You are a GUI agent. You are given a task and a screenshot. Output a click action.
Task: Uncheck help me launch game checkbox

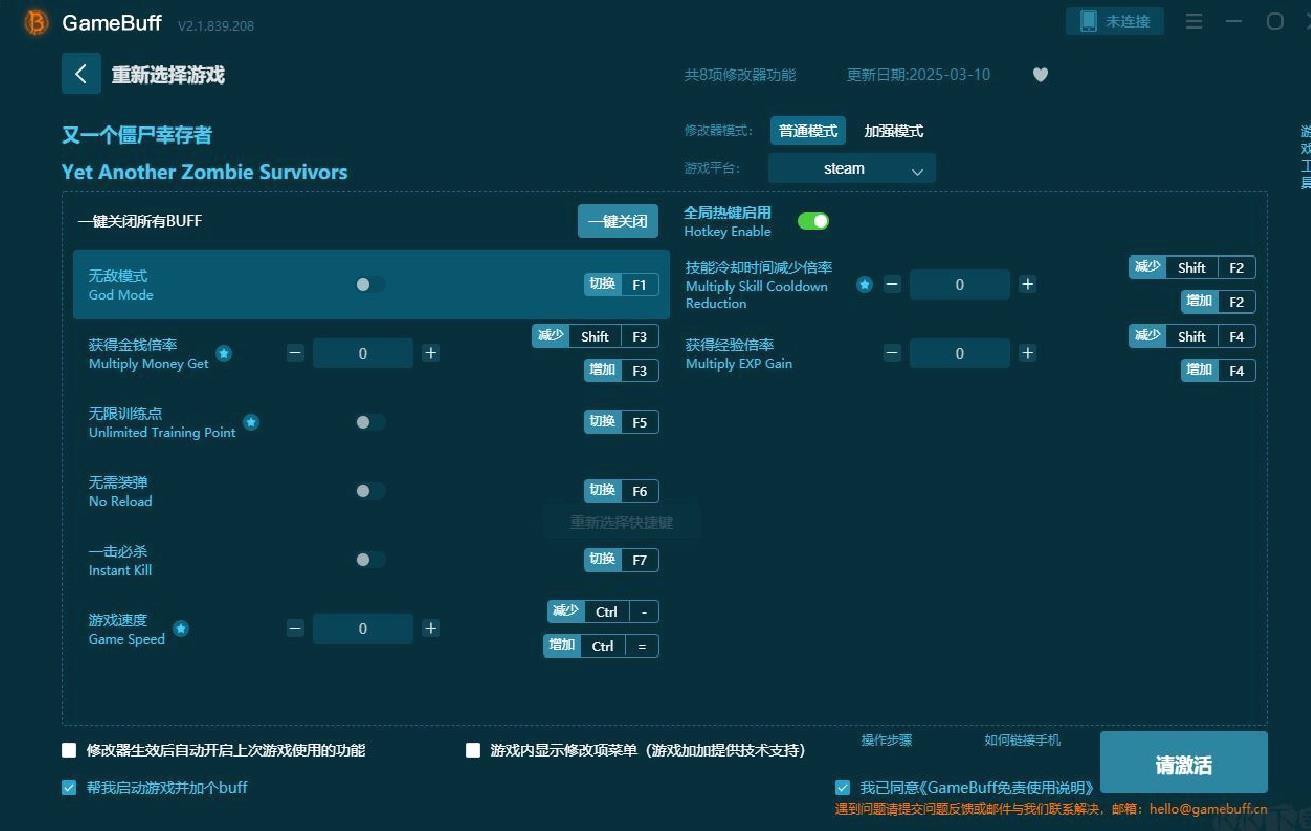point(69,787)
